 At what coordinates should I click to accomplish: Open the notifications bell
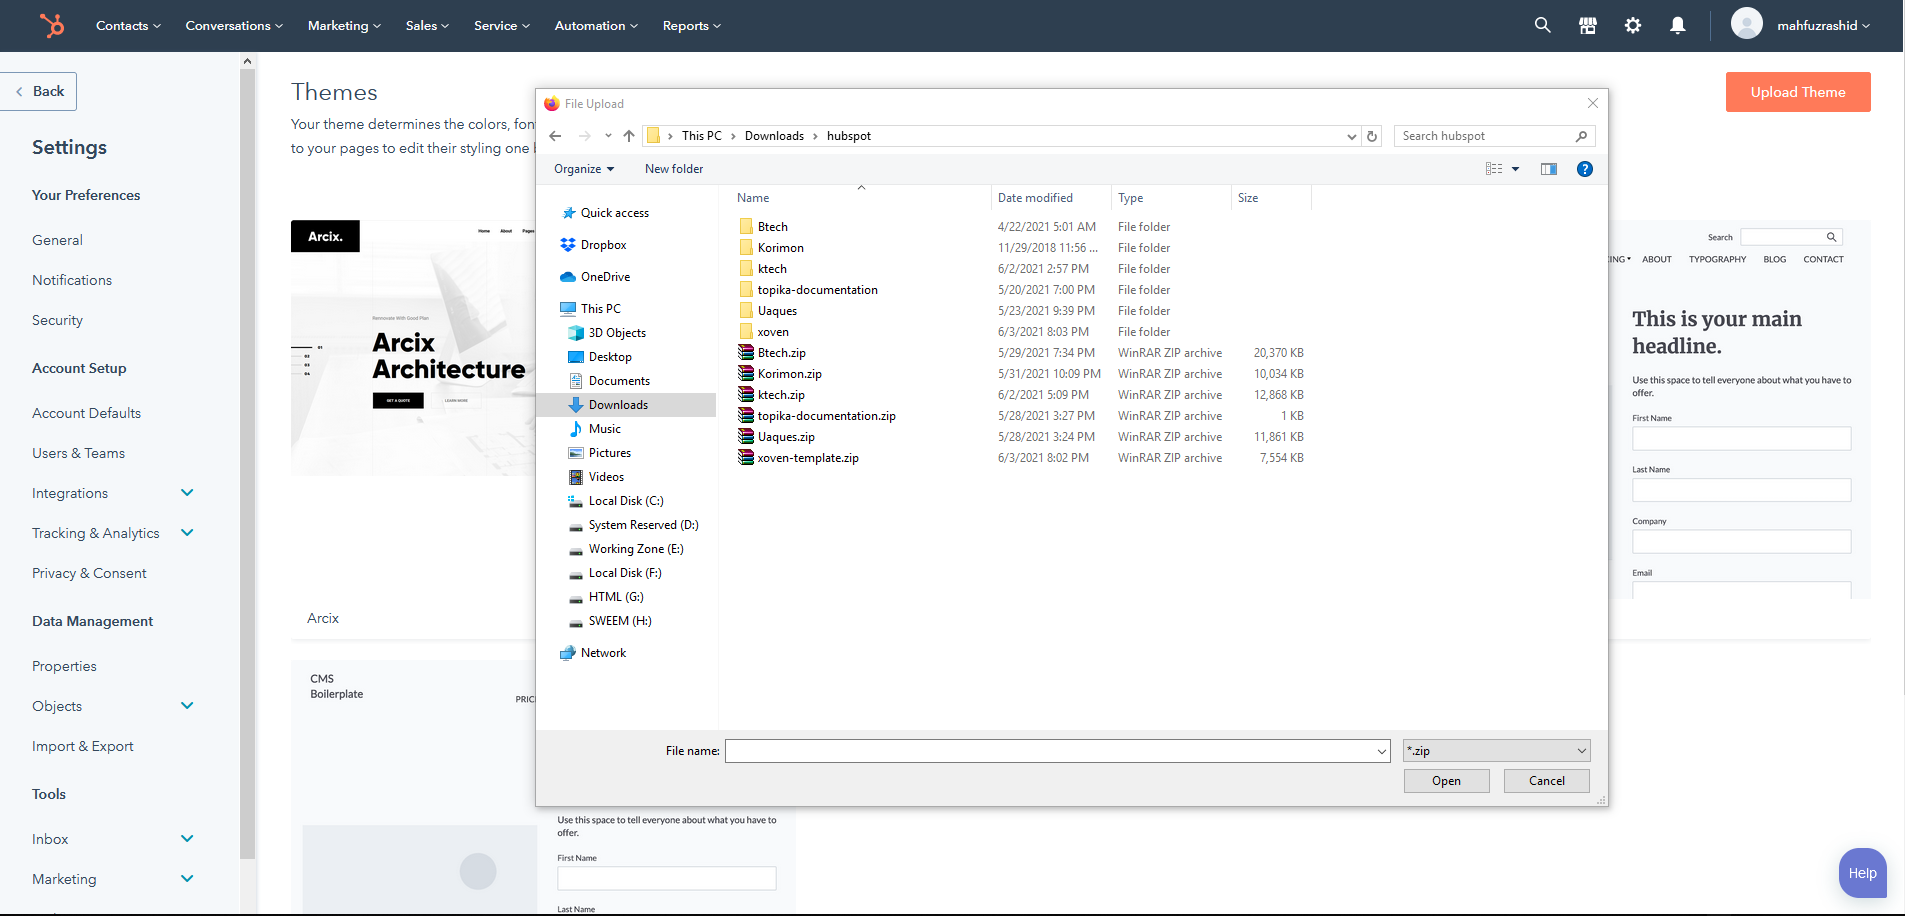[x=1677, y=26]
